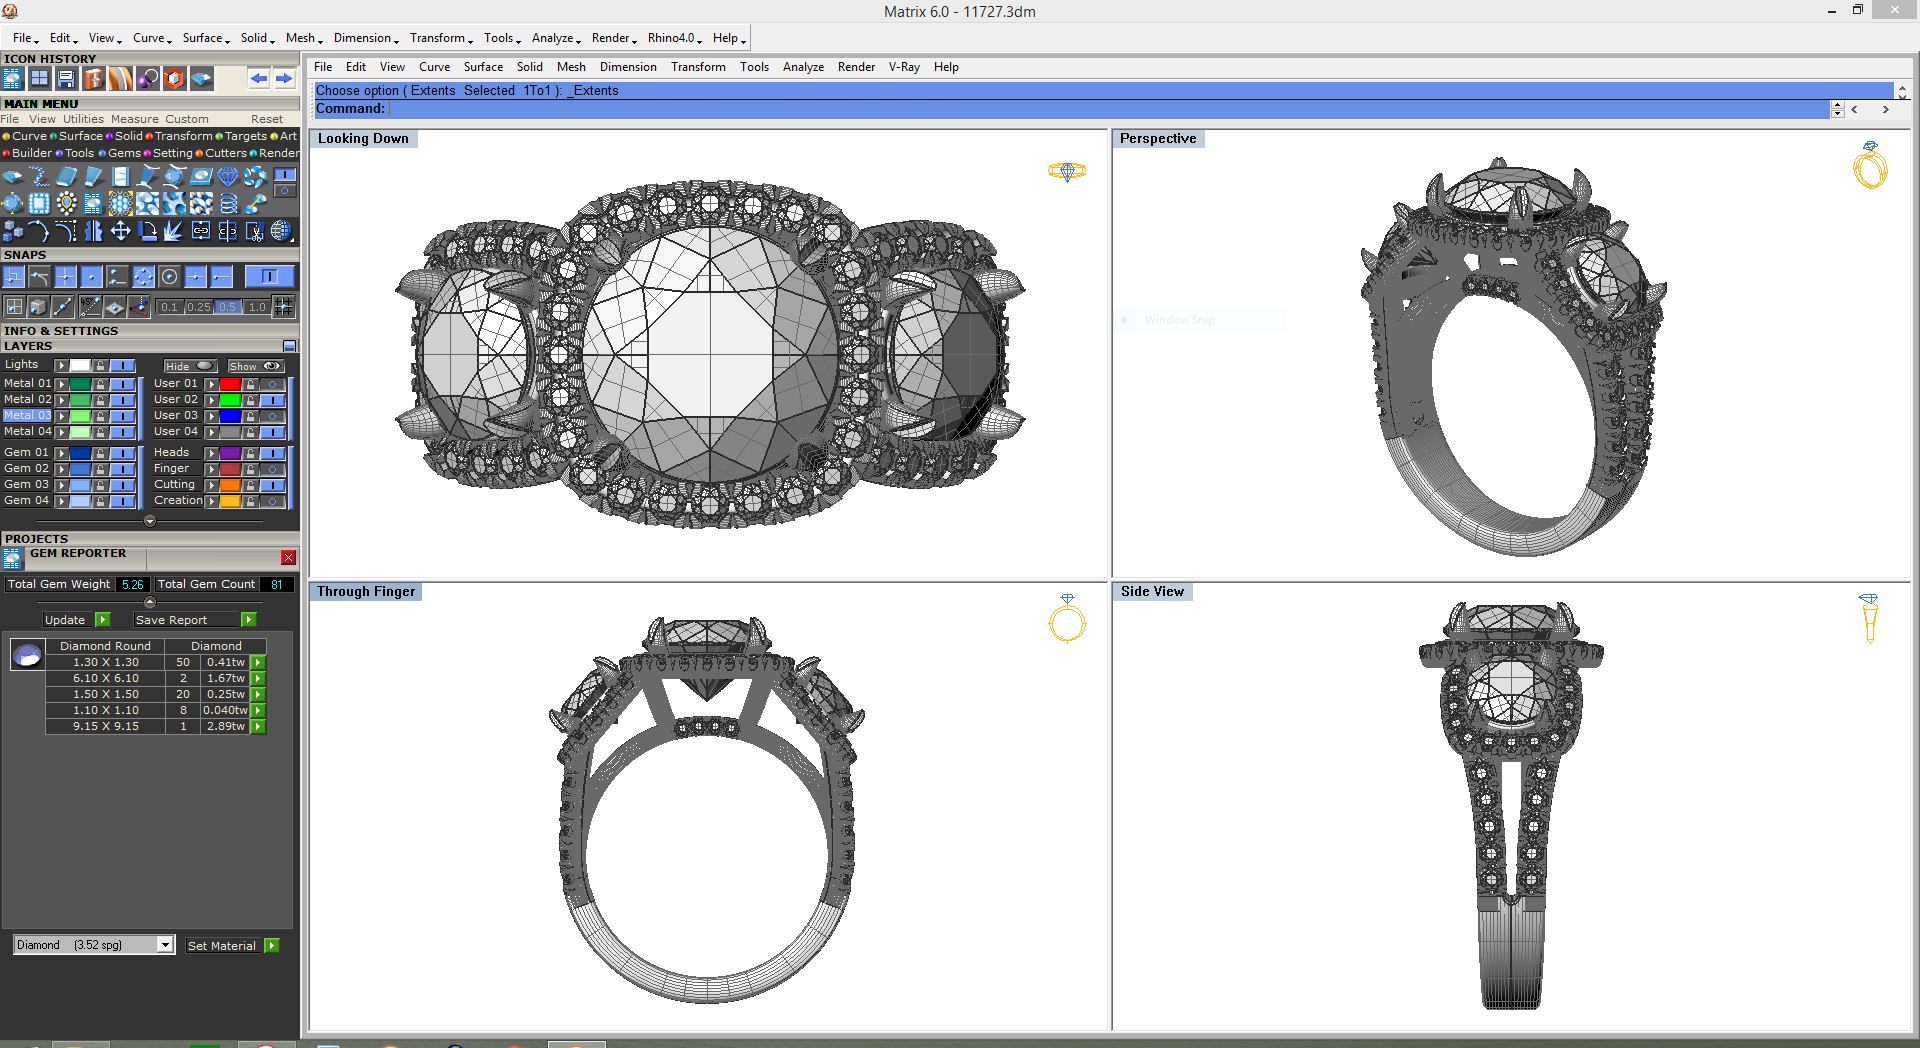Select the diamond gem tool icon in Main Menu toolbar
Image resolution: width=1920 pixels, height=1048 pixels.
point(227,177)
